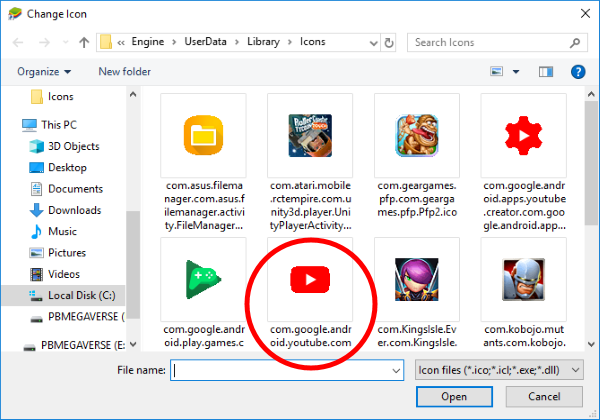The height and width of the screenshot is (420, 600).
Task: Refresh the Icons folder view
Action: (x=388, y=42)
